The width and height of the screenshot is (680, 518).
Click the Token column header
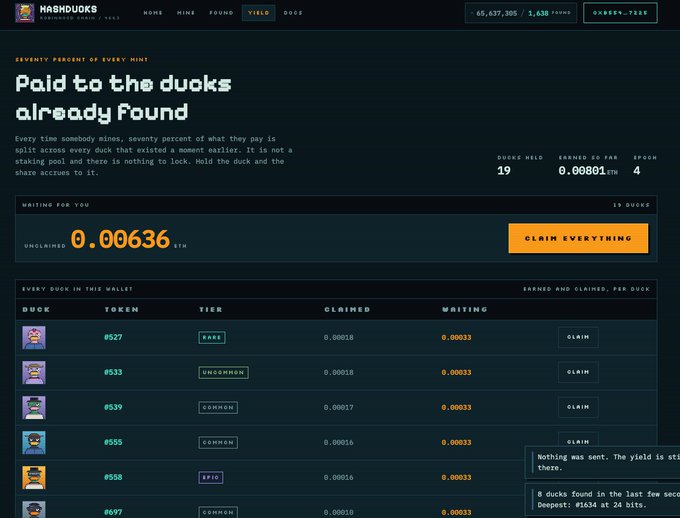point(121,309)
